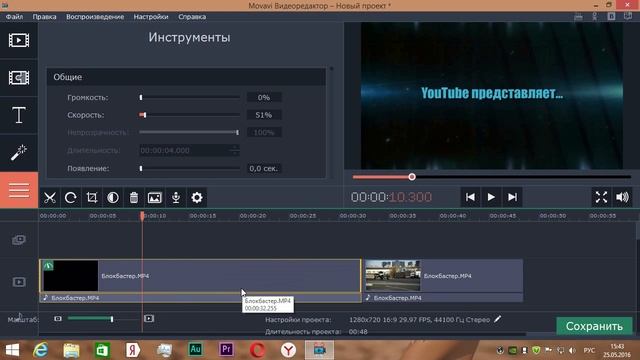
Task: Adjust the Масштаб timeline zoom slider
Action: click(x=104, y=318)
